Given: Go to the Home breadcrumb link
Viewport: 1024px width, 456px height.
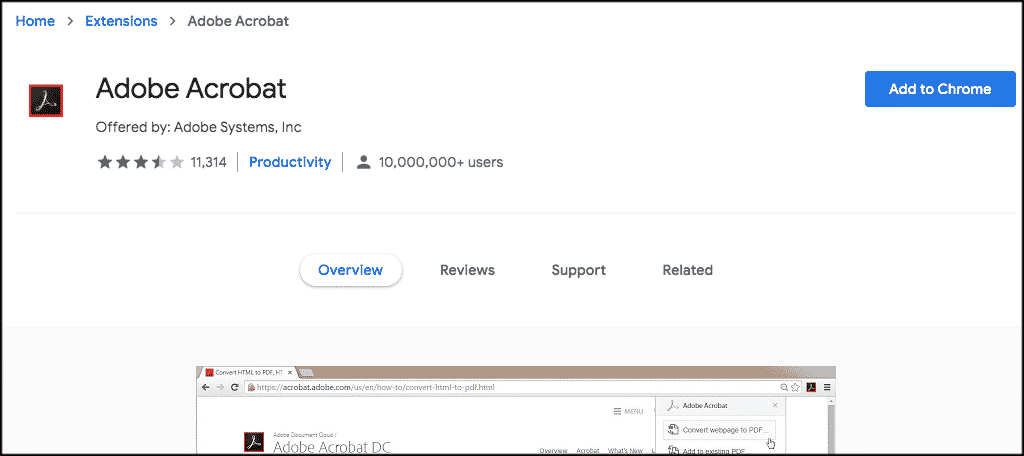Looking at the screenshot, I should coord(35,21).
